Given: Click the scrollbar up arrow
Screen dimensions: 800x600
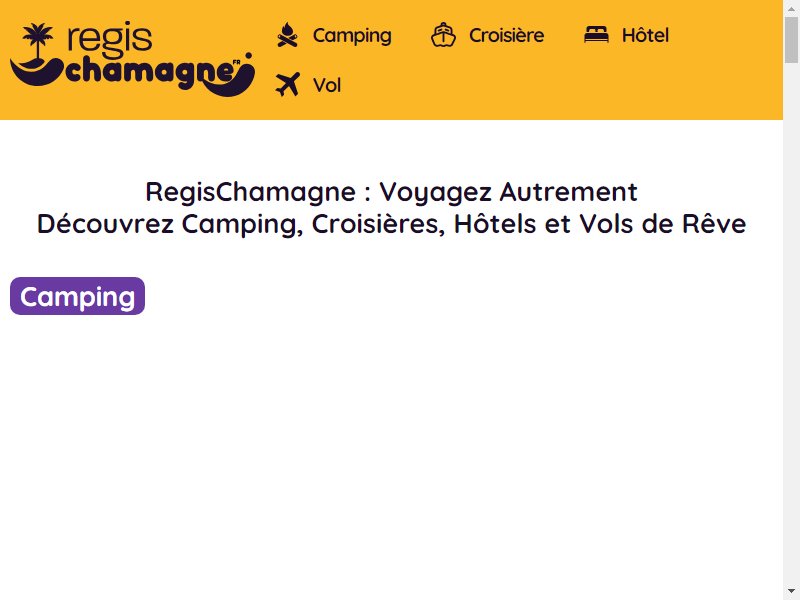Looking at the screenshot, I should 791,7.
